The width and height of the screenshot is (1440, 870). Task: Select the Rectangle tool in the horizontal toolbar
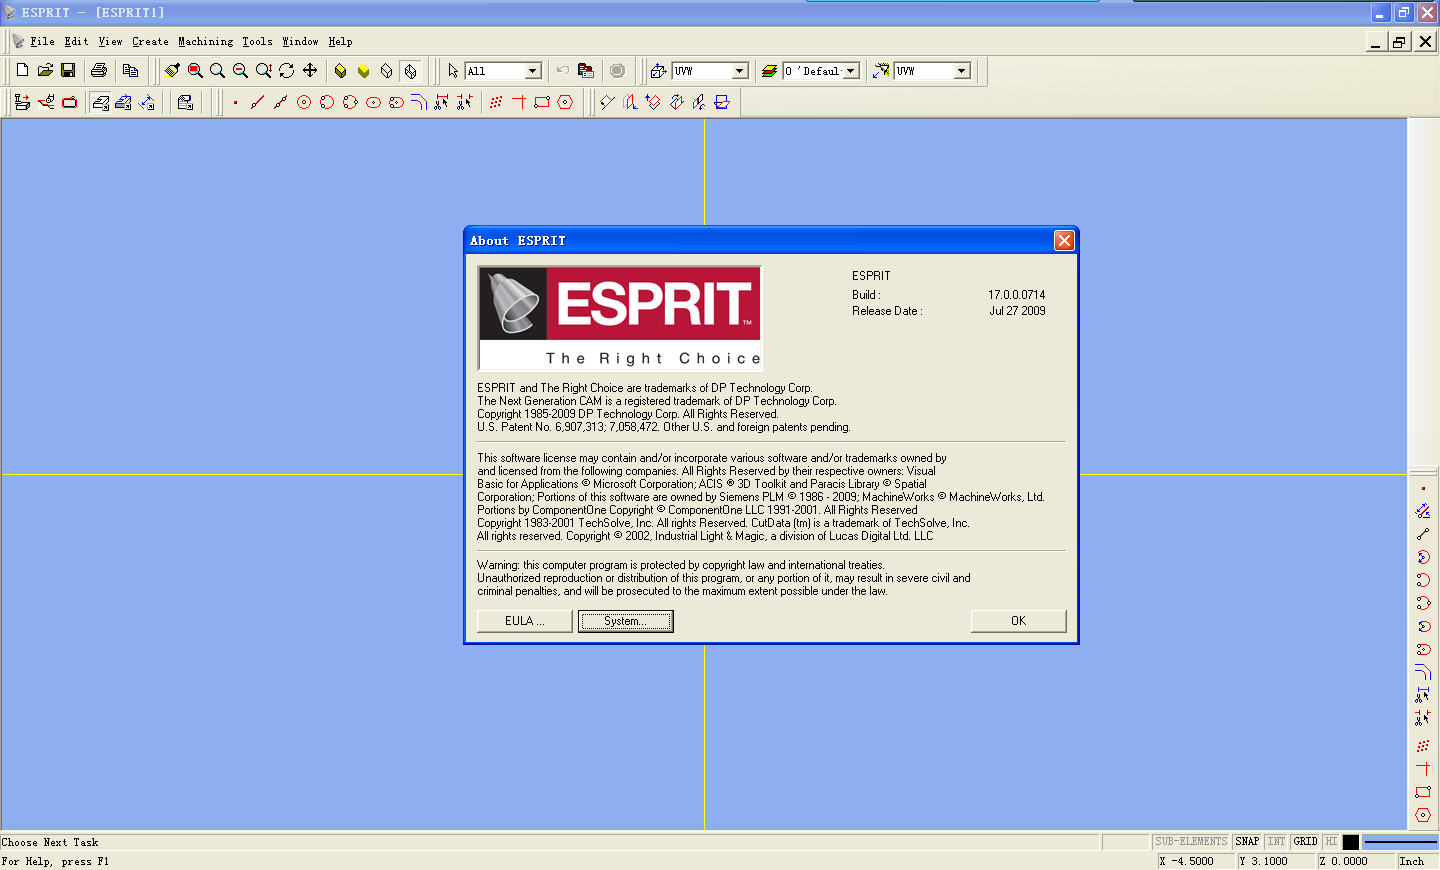(542, 102)
